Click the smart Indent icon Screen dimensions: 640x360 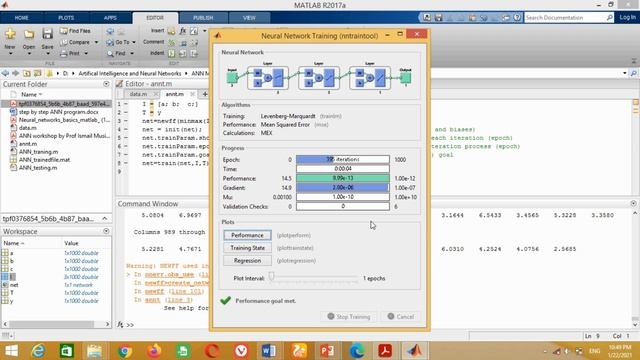tap(172, 53)
